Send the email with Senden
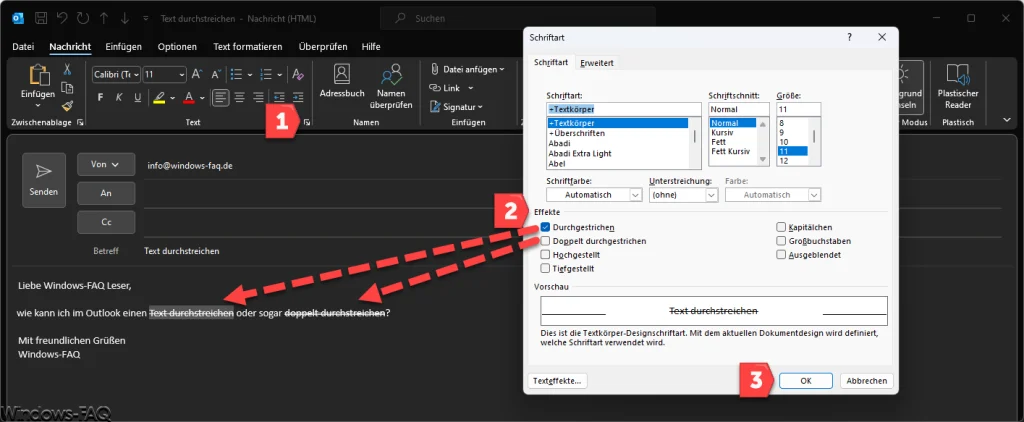This screenshot has height=422, width=1024. (44, 180)
